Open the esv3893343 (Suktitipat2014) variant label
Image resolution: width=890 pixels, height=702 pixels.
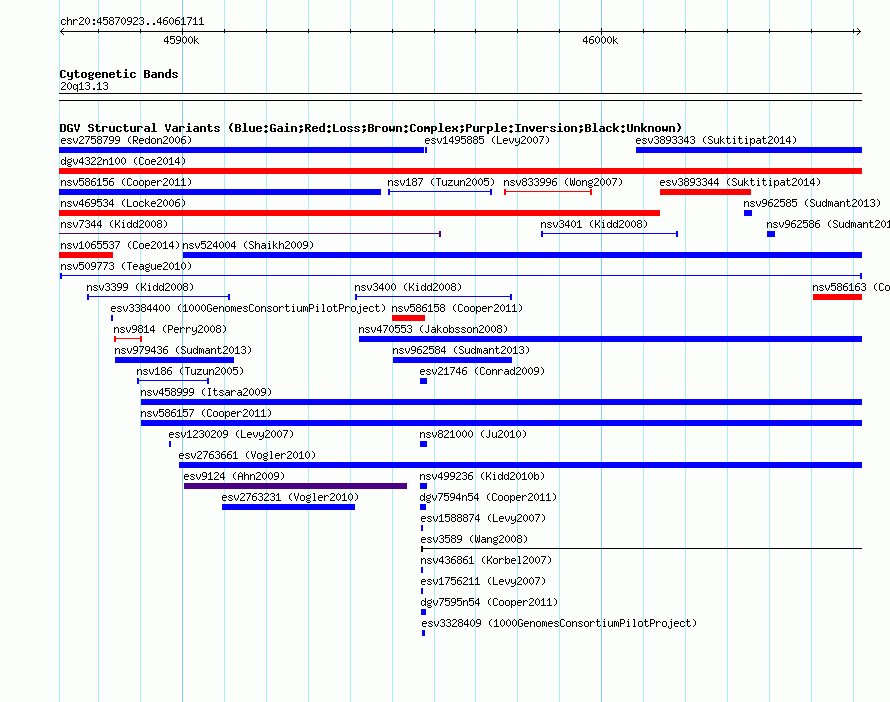[716, 140]
